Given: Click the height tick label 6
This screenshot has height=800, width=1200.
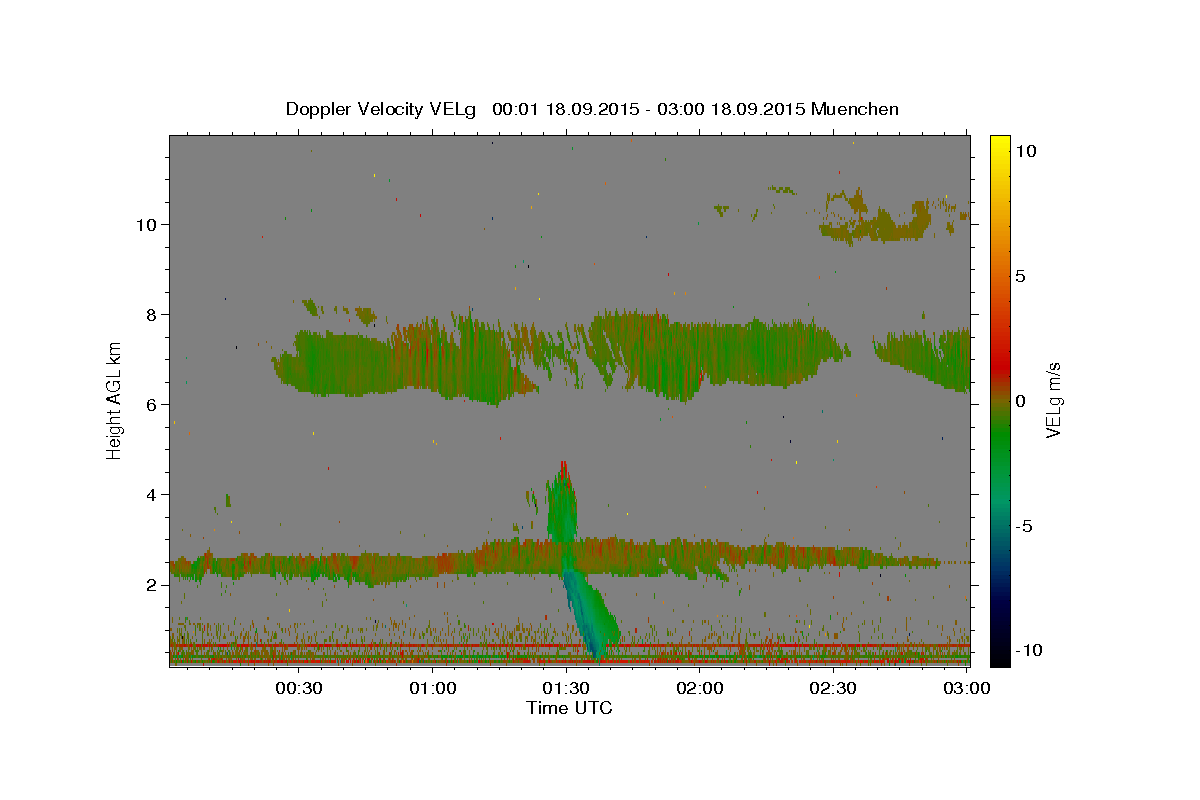Looking at the screenshot, I should (153, 405).
